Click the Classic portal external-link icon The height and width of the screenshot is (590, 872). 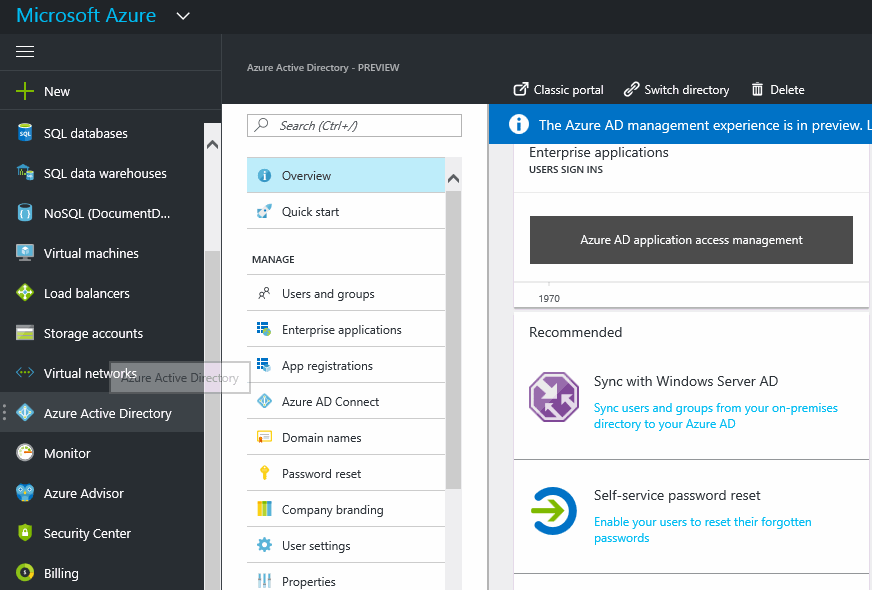(x=521, y=89)
